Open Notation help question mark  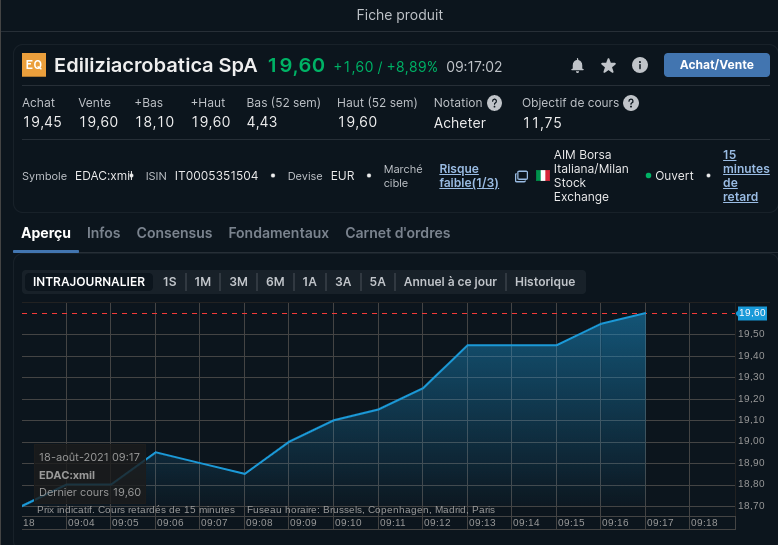(x=494, y=103)
